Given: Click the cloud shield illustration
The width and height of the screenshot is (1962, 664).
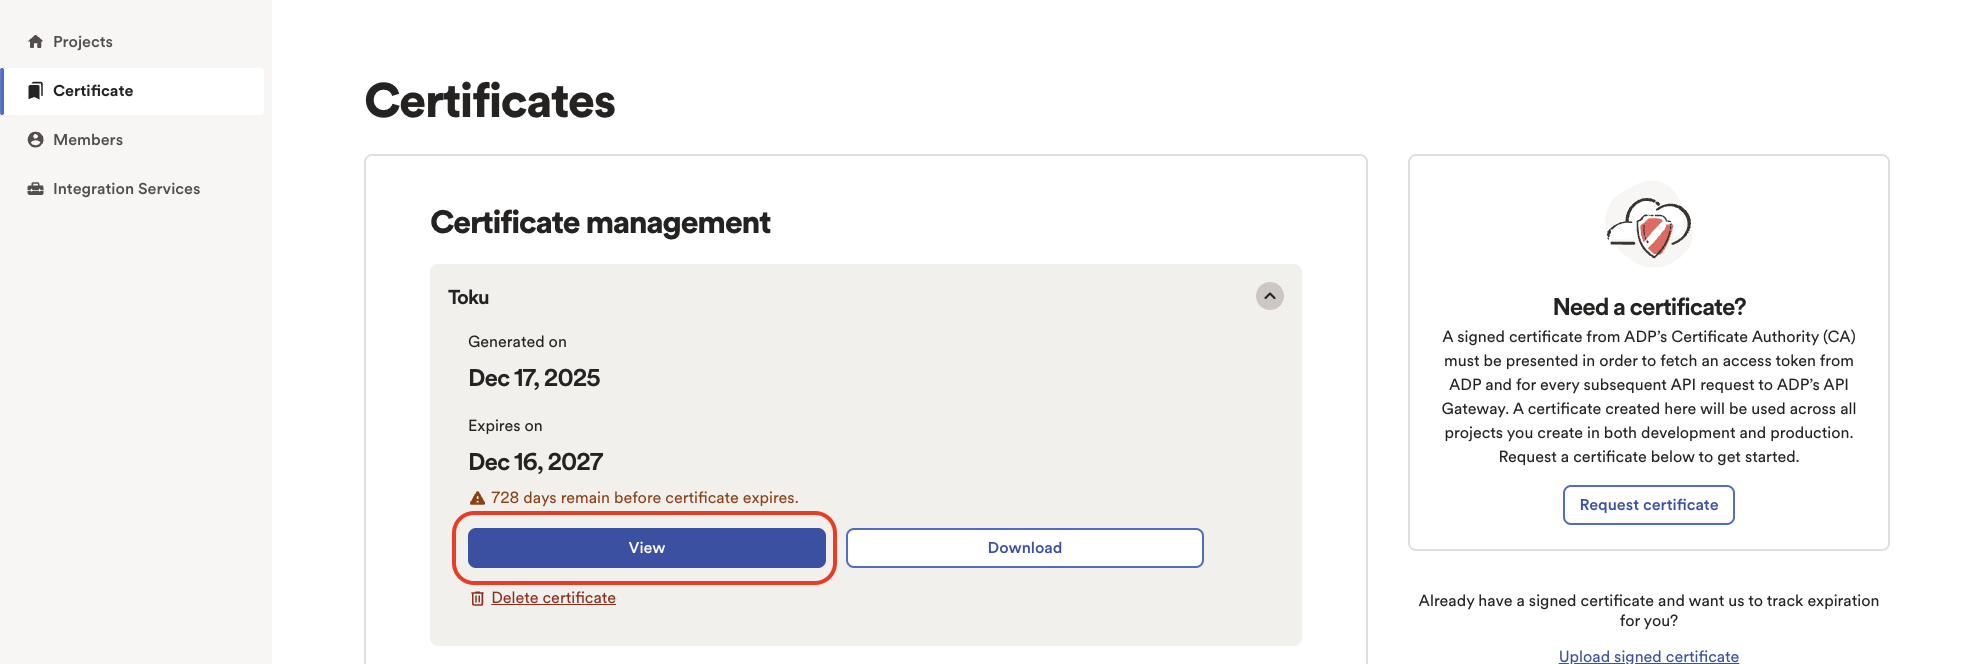Looking at the screenshot, I should click(1649, 225).
